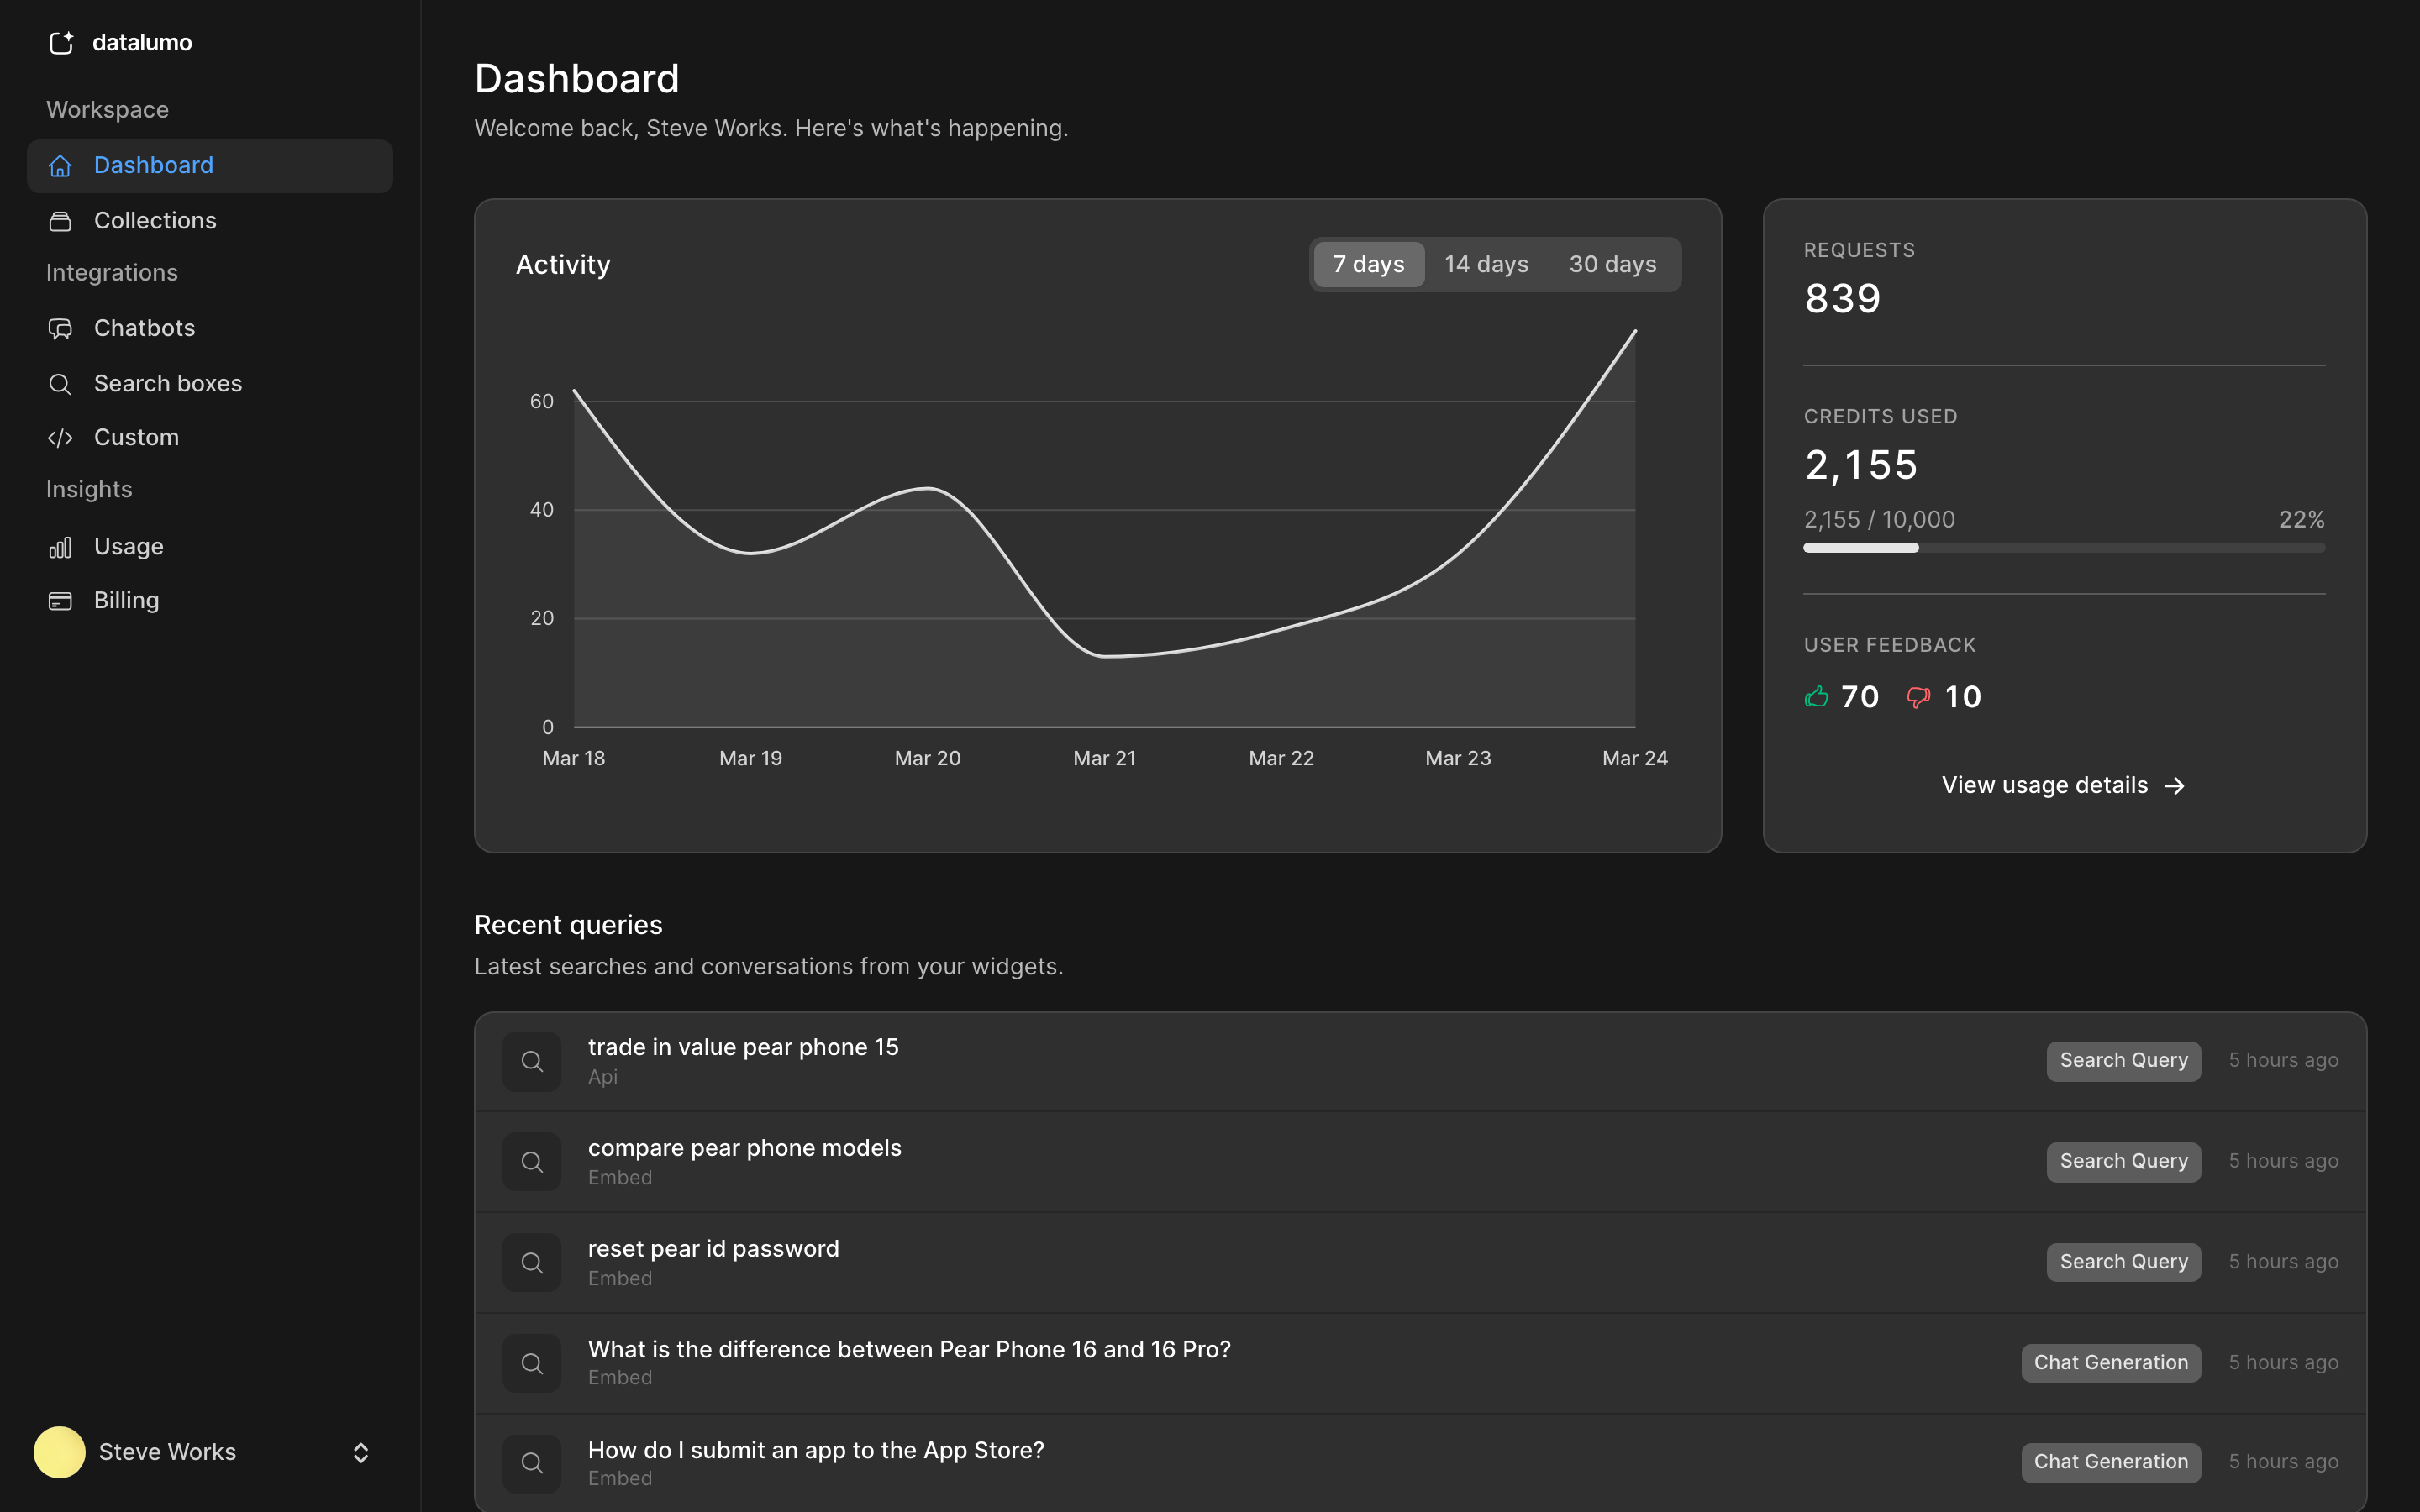Viewport: 2420px width, 1512px height.
Task: Click the Search boxes magnifier icon
Action: [x=61, y=383]
